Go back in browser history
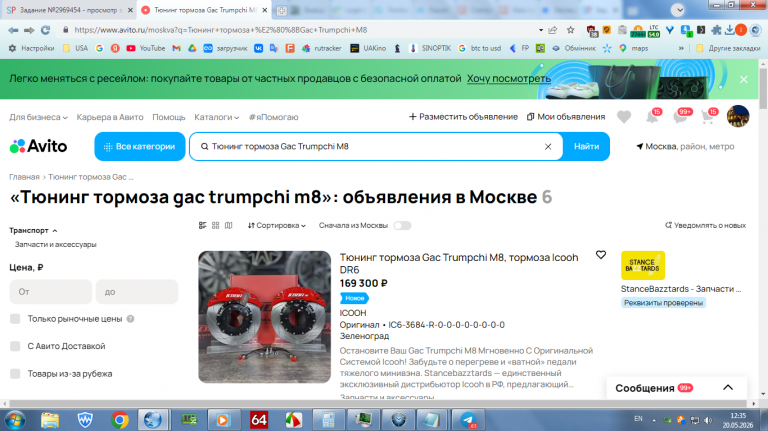768x431 pixels. coord(13,30)
